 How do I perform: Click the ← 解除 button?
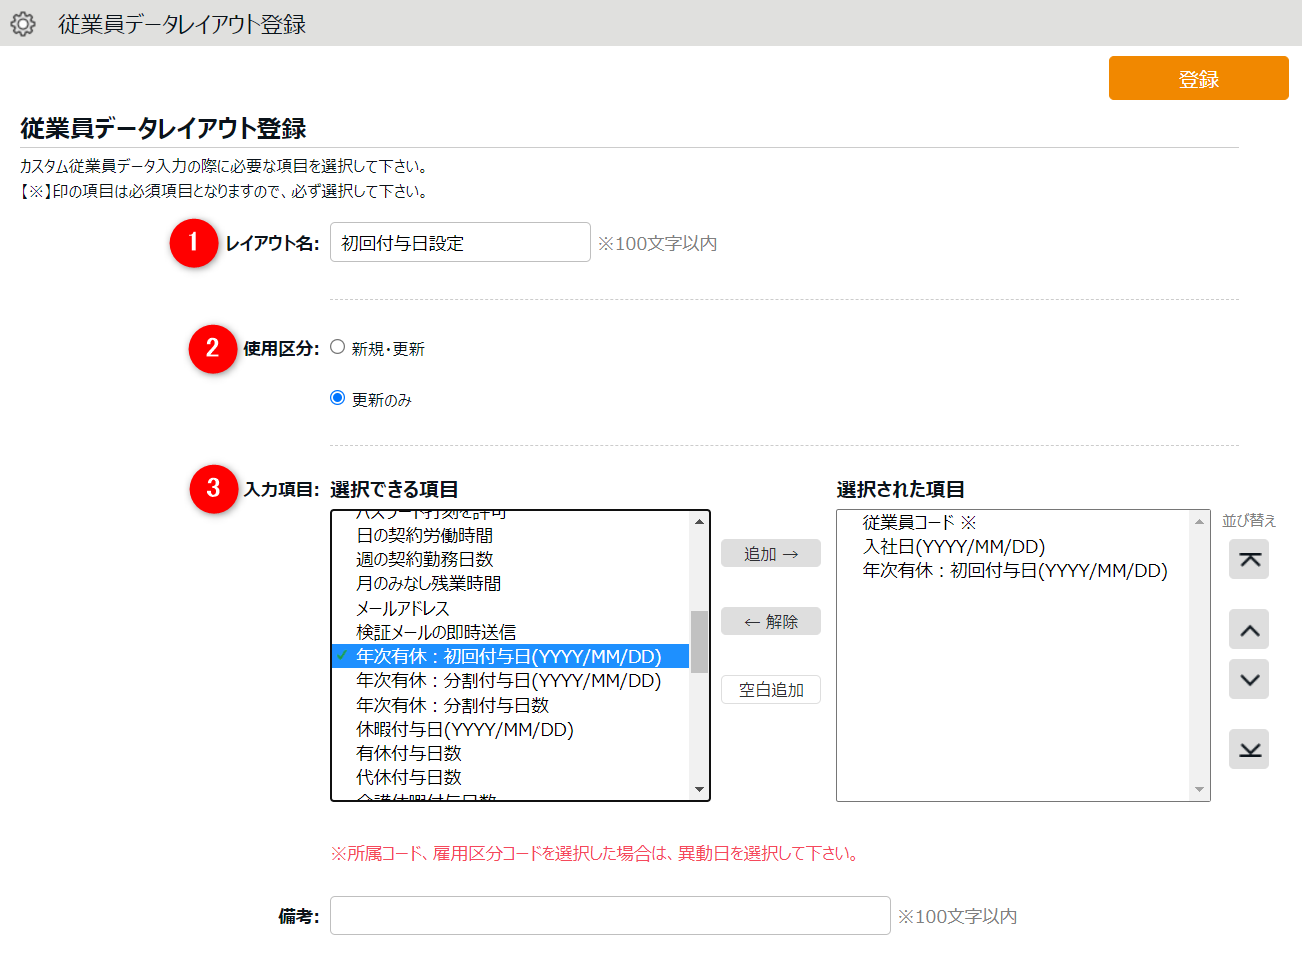coord(770,622)
